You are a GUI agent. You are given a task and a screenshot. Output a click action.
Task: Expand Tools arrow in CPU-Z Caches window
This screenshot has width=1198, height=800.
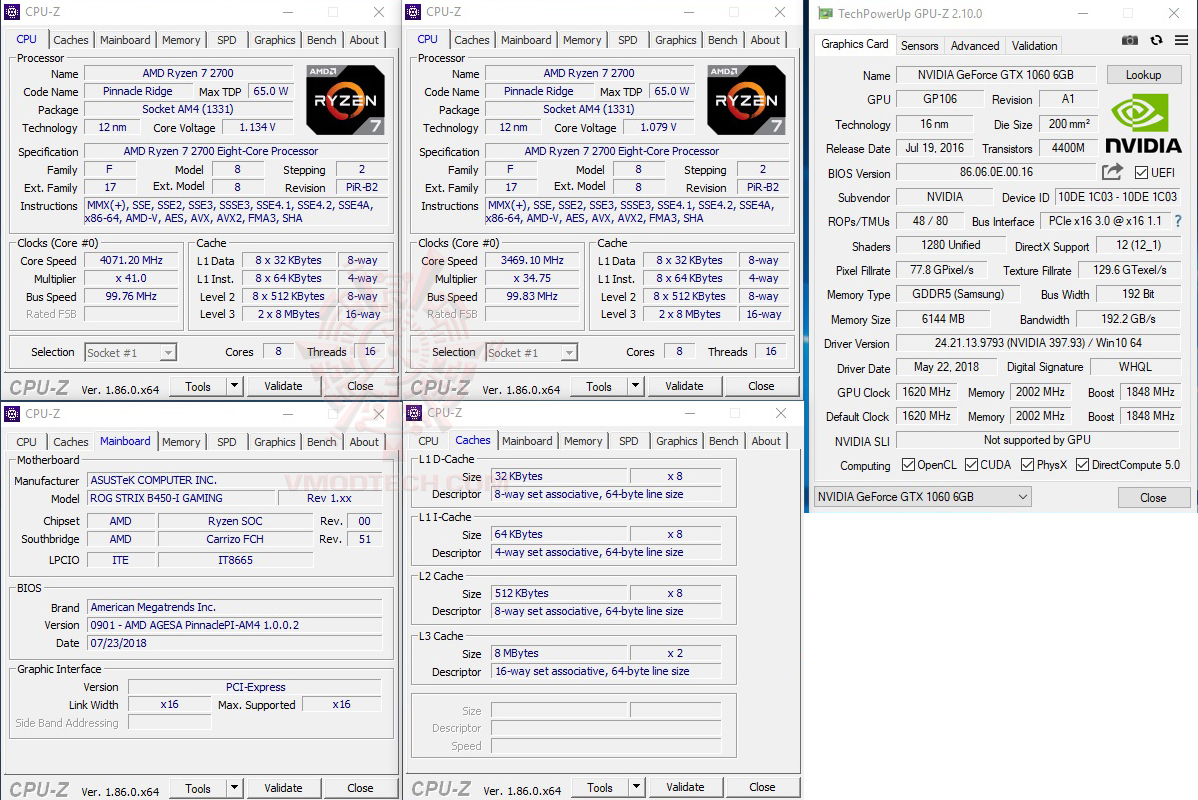pos(637,787)
